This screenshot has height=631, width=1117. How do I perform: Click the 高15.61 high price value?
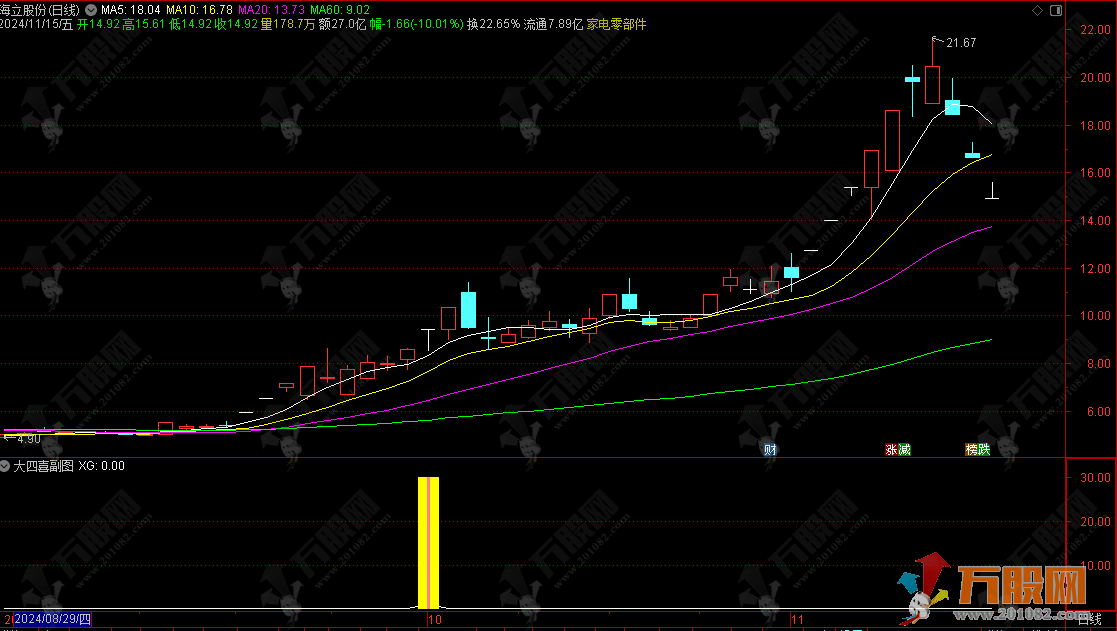pyautogui.click(x=143, y=24)
